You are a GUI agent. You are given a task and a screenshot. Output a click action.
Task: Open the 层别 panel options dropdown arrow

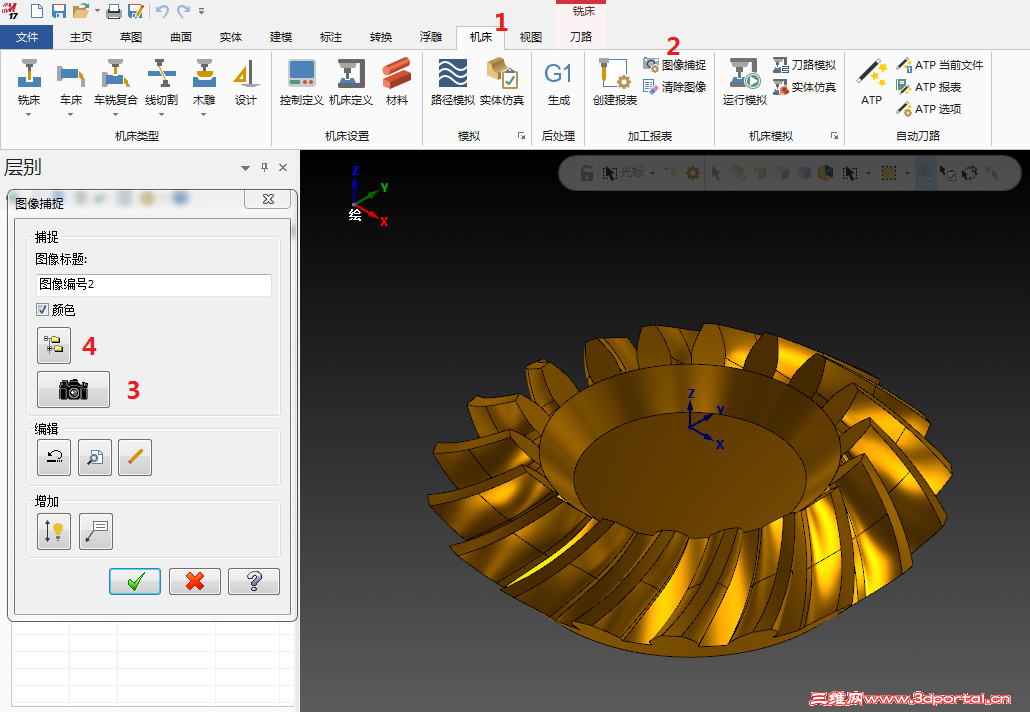tap(245, 168)
